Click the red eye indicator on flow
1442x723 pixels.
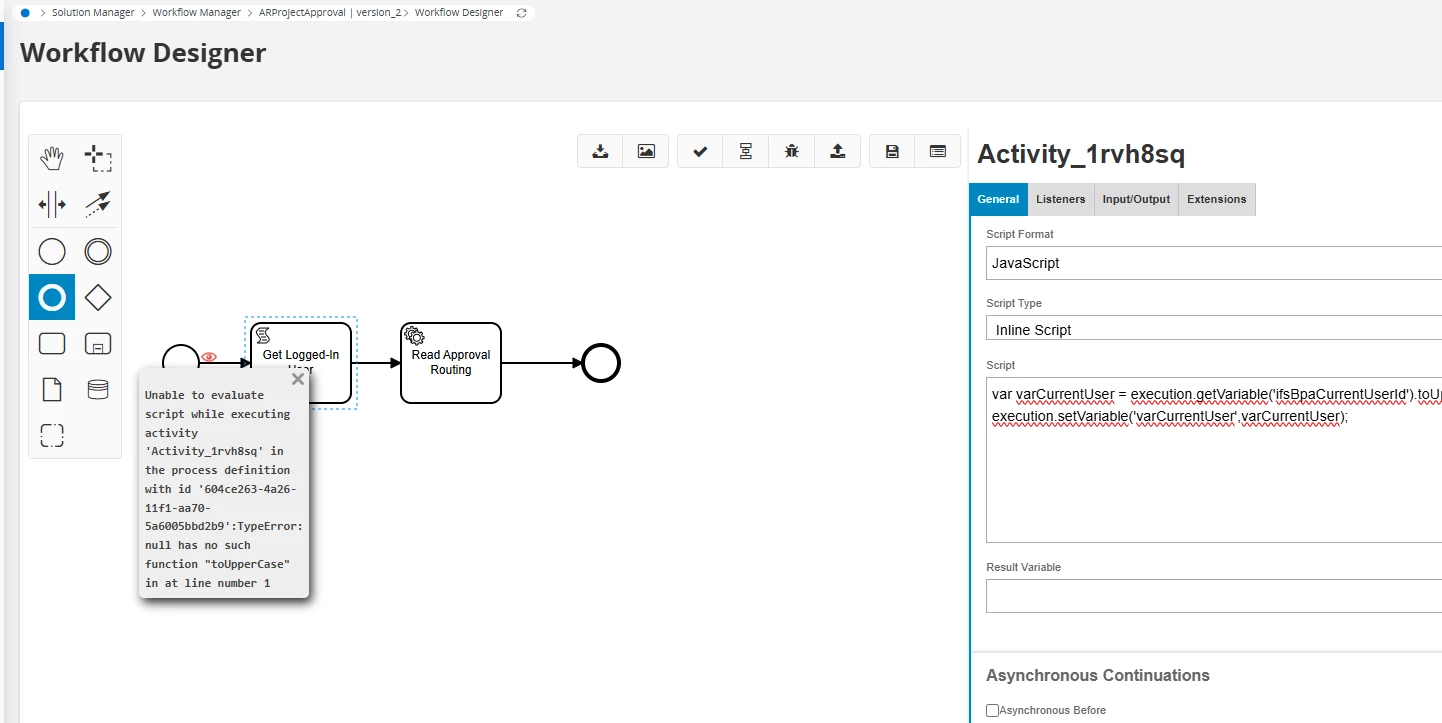[x=209, y=357]
